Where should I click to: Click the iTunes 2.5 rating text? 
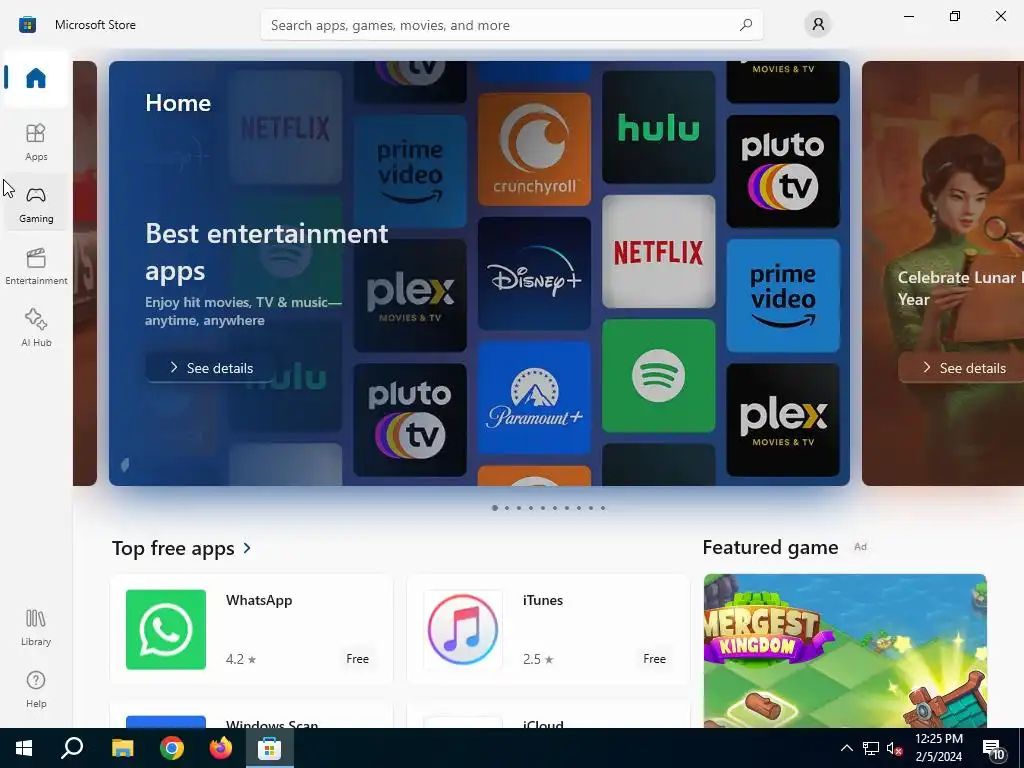(538, 659)
